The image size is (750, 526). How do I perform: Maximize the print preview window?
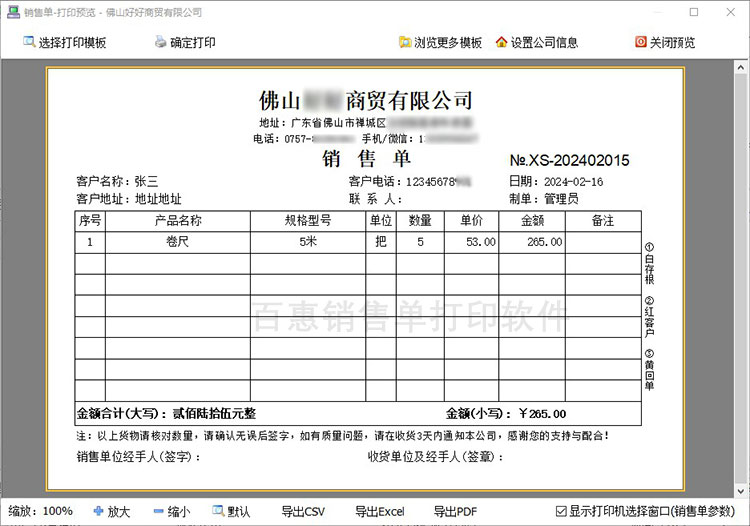pyautogui.click(x=694, y=12)
